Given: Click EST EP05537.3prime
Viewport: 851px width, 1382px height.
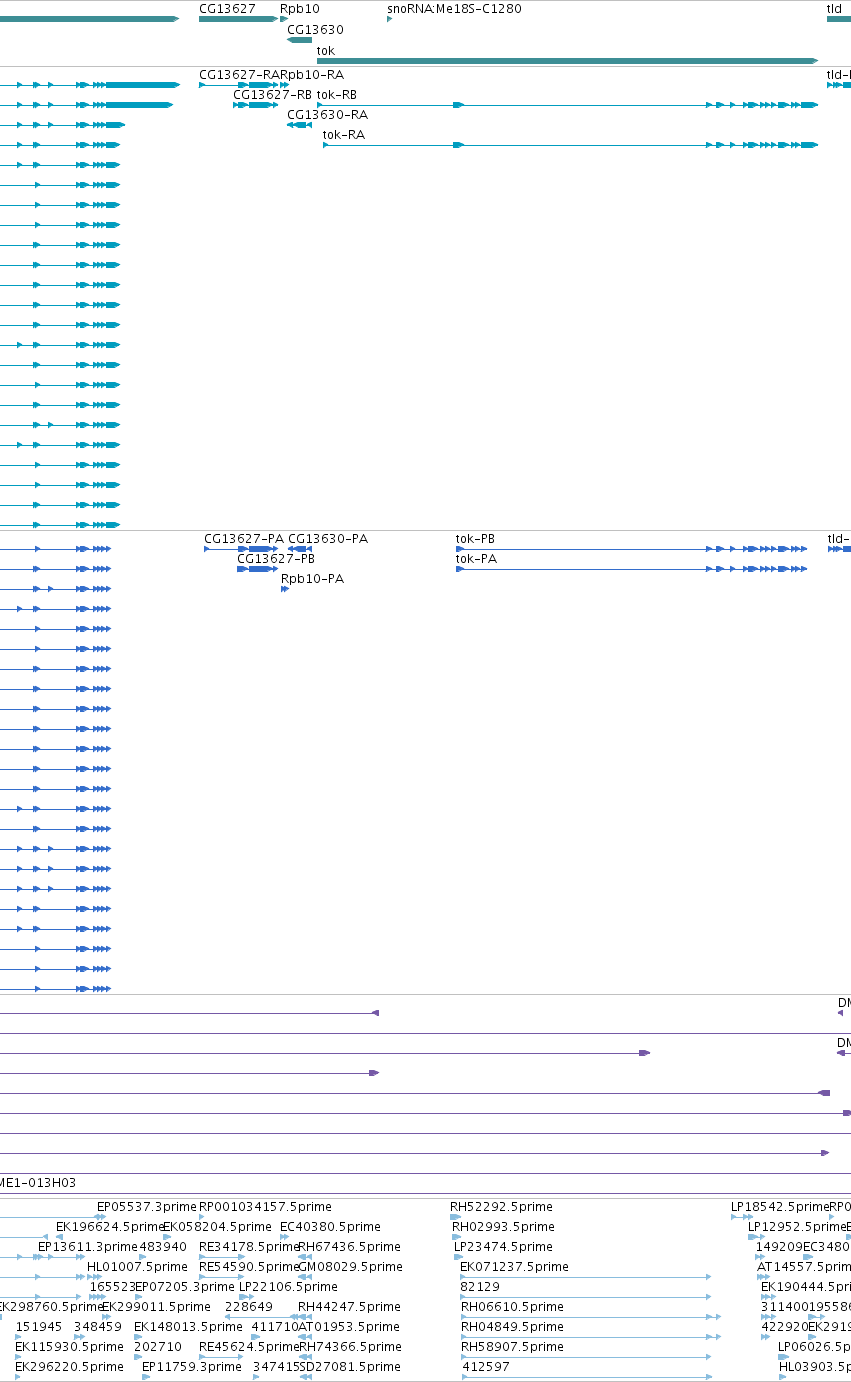Looking at the screenshot, I should (146, 1207).
